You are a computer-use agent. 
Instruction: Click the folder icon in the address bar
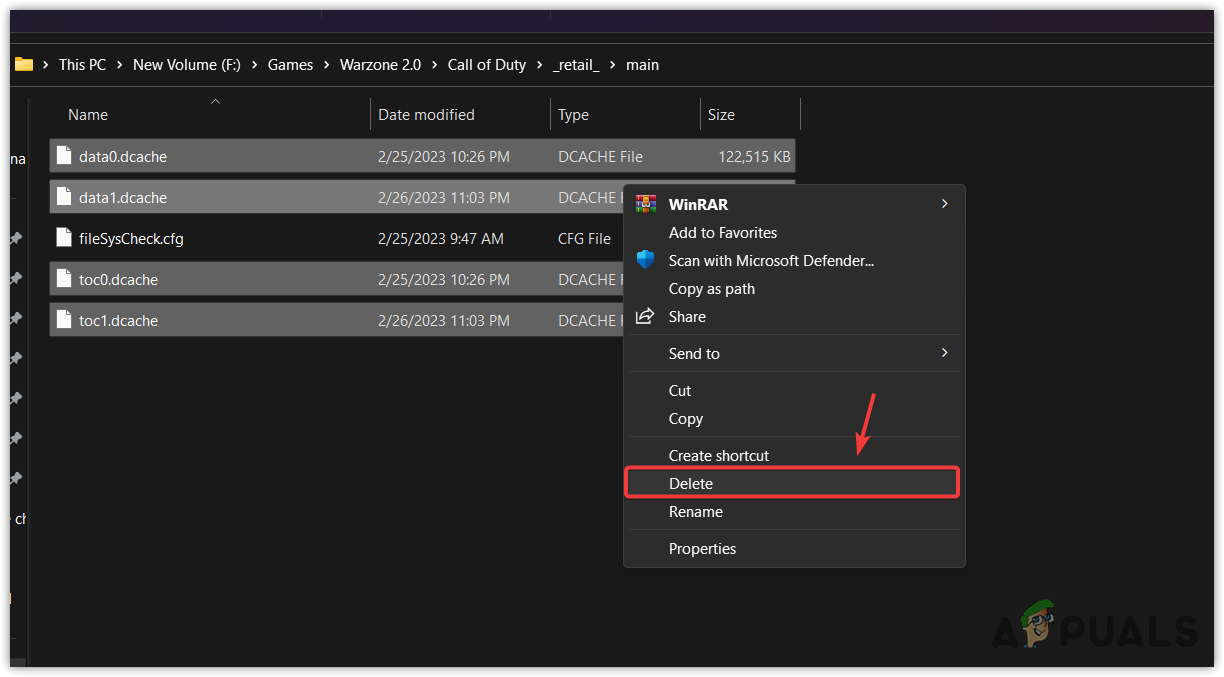(x=24, y=64)
